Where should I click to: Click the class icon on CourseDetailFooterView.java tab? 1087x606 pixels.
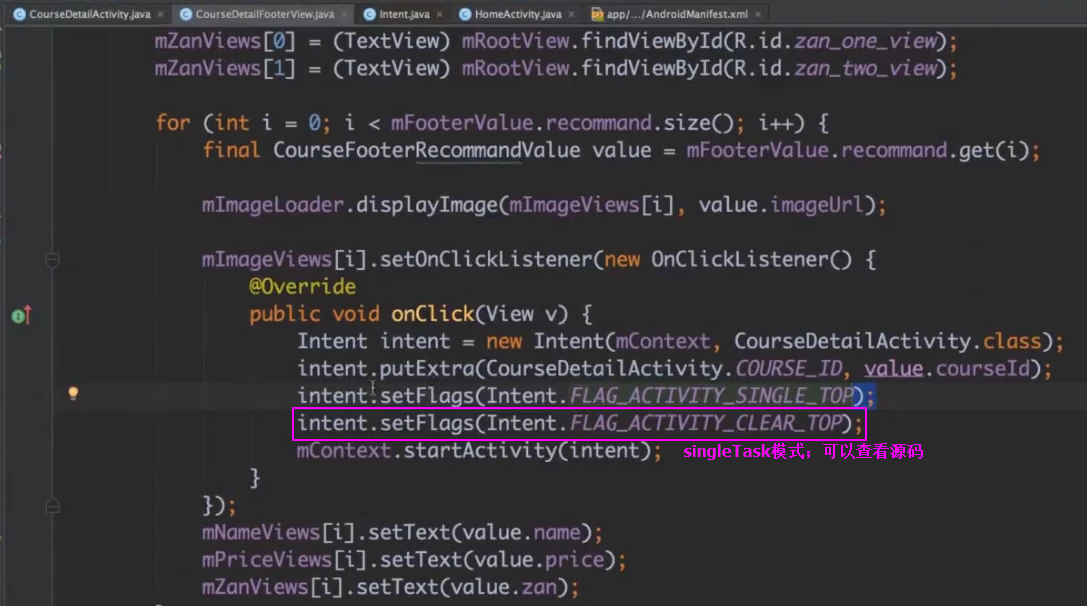click(186, 14)
